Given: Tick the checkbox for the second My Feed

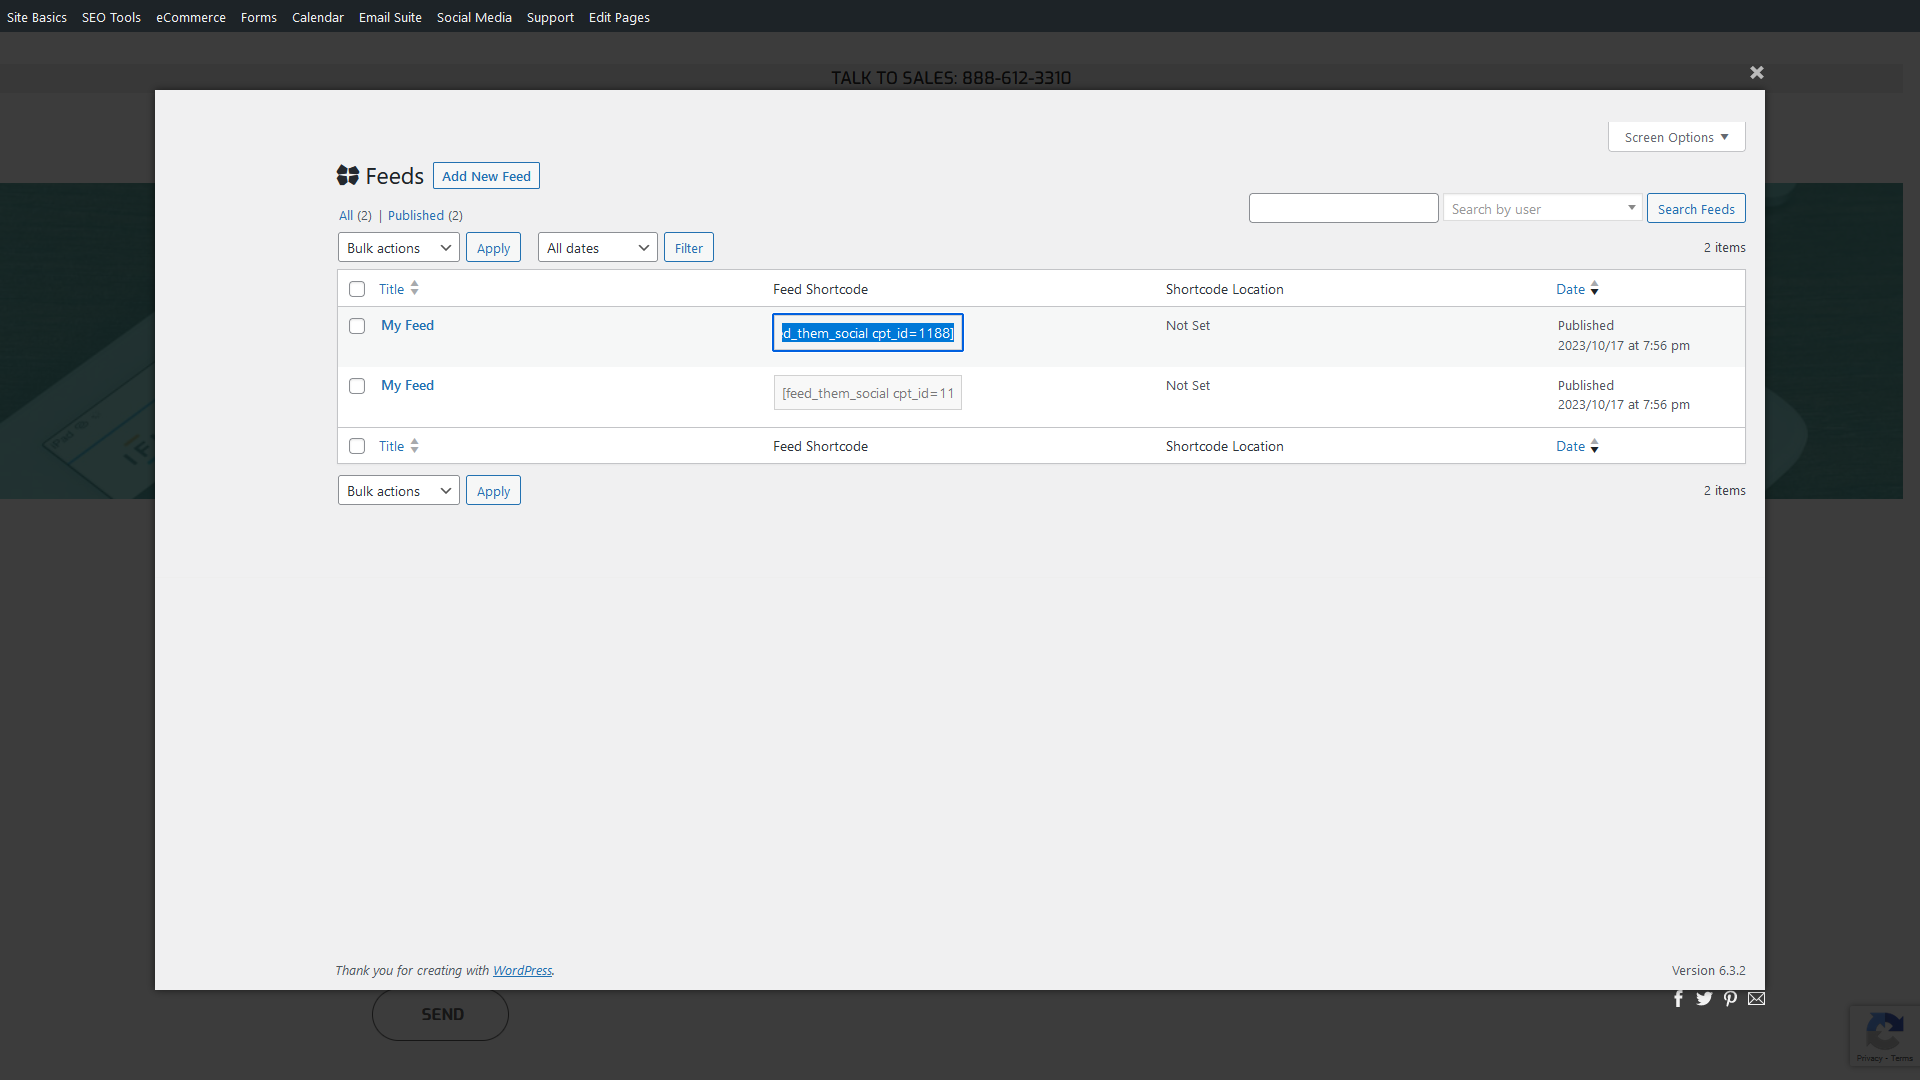Looking at the screenshot, I should (357, 386).
